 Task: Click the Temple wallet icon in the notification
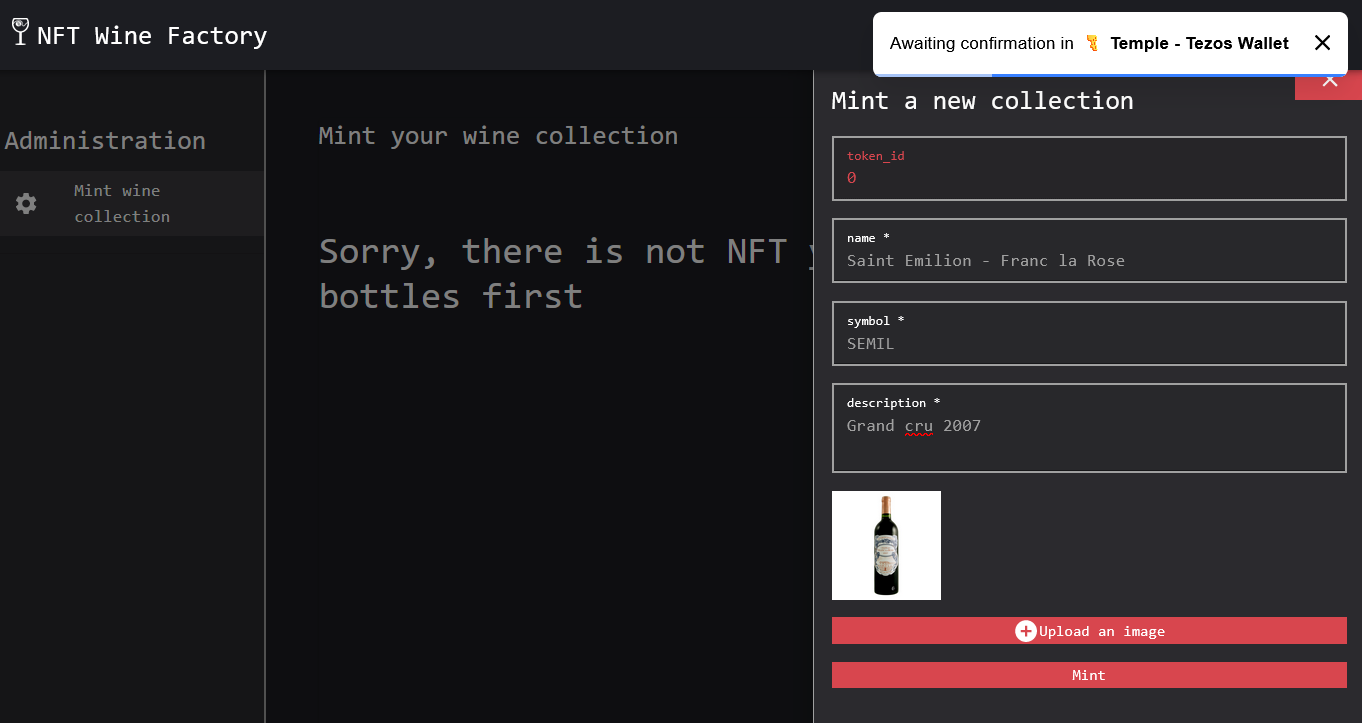(x=1092, y=43)
